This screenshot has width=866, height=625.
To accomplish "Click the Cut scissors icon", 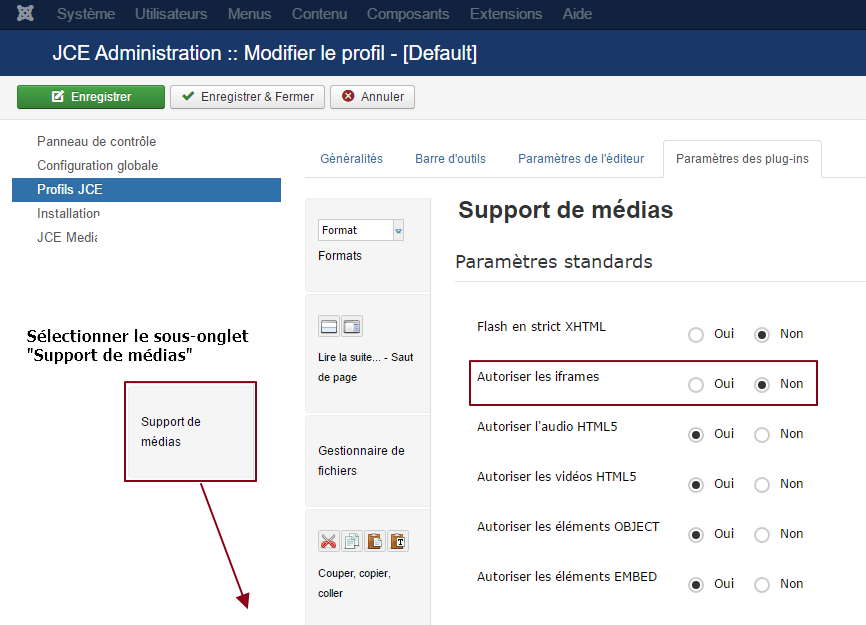I will [x=329, y=542].
